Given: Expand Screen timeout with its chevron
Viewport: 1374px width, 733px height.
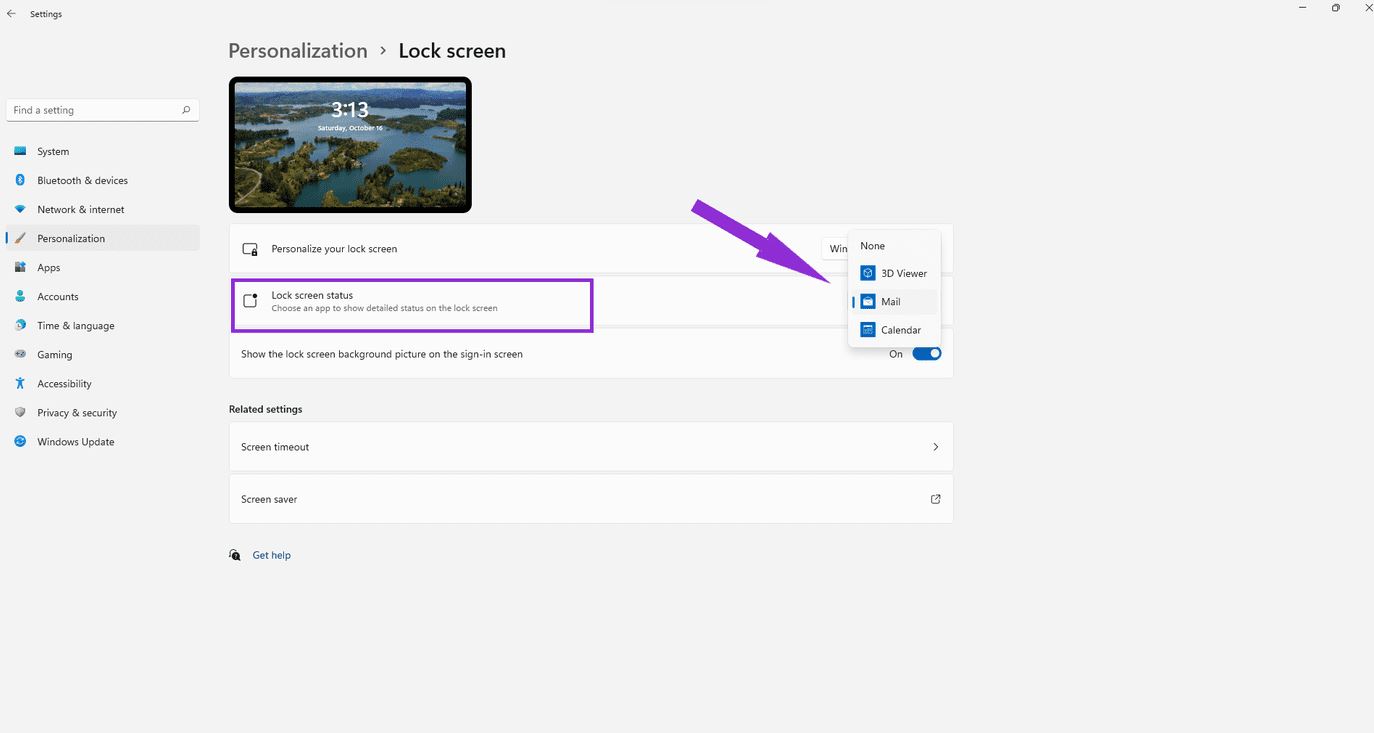Looking at the screenshot, I should (x=935, y=447).
